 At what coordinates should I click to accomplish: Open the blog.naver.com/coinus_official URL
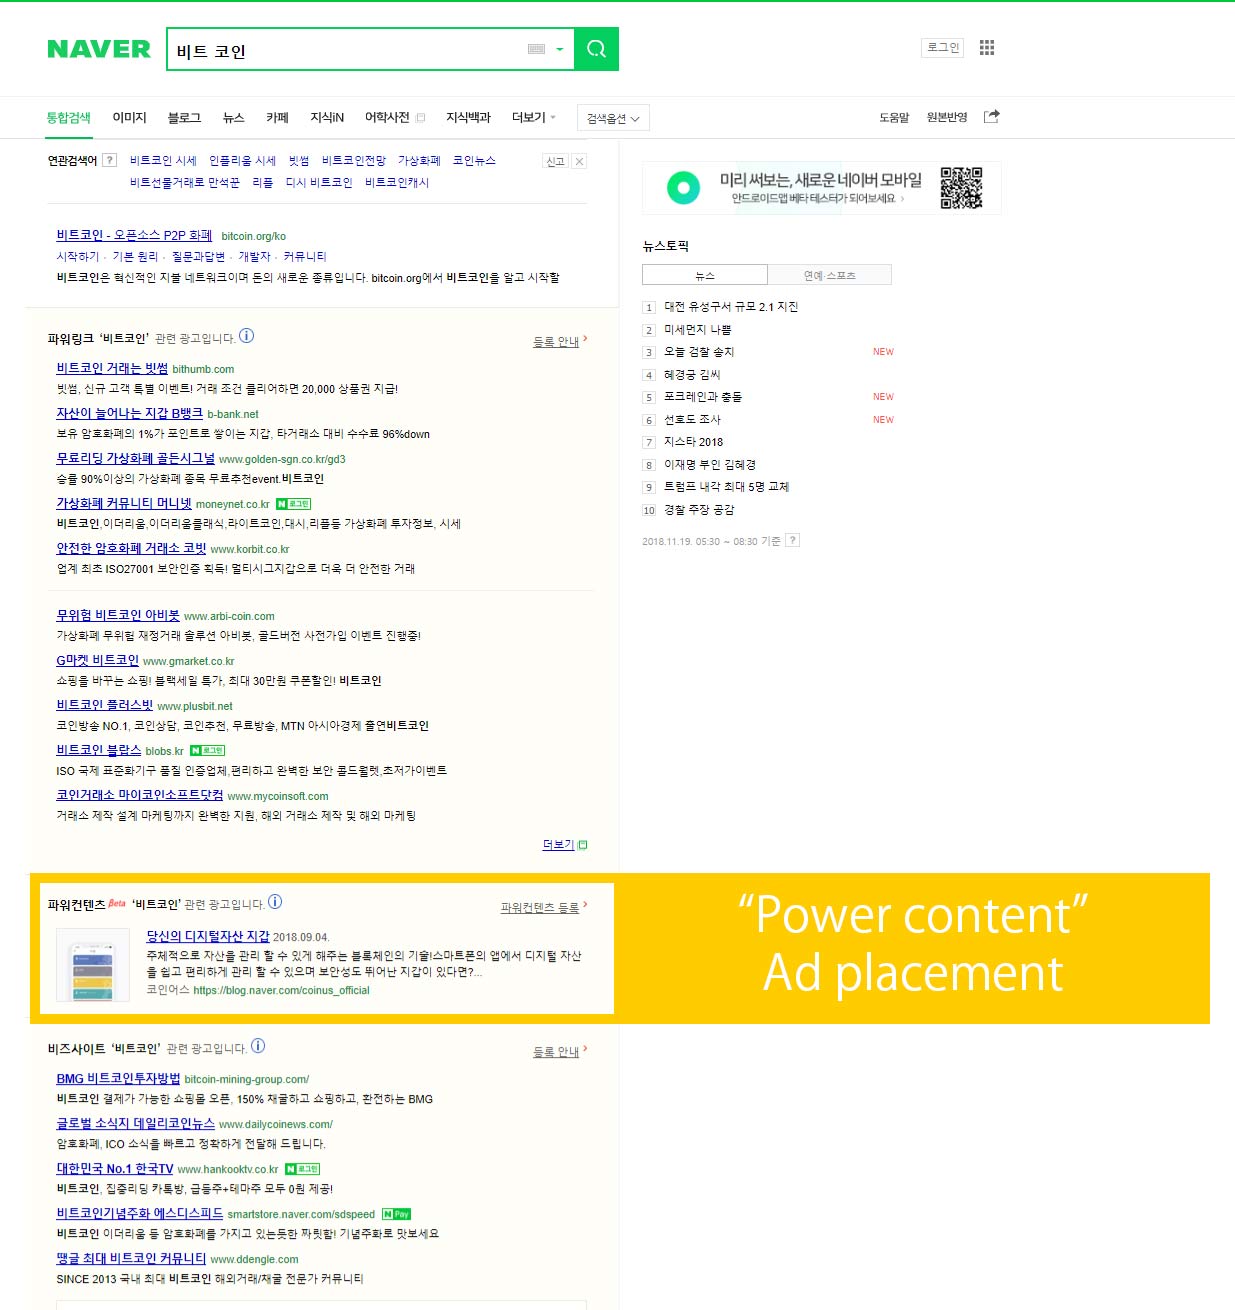point(281,991)
